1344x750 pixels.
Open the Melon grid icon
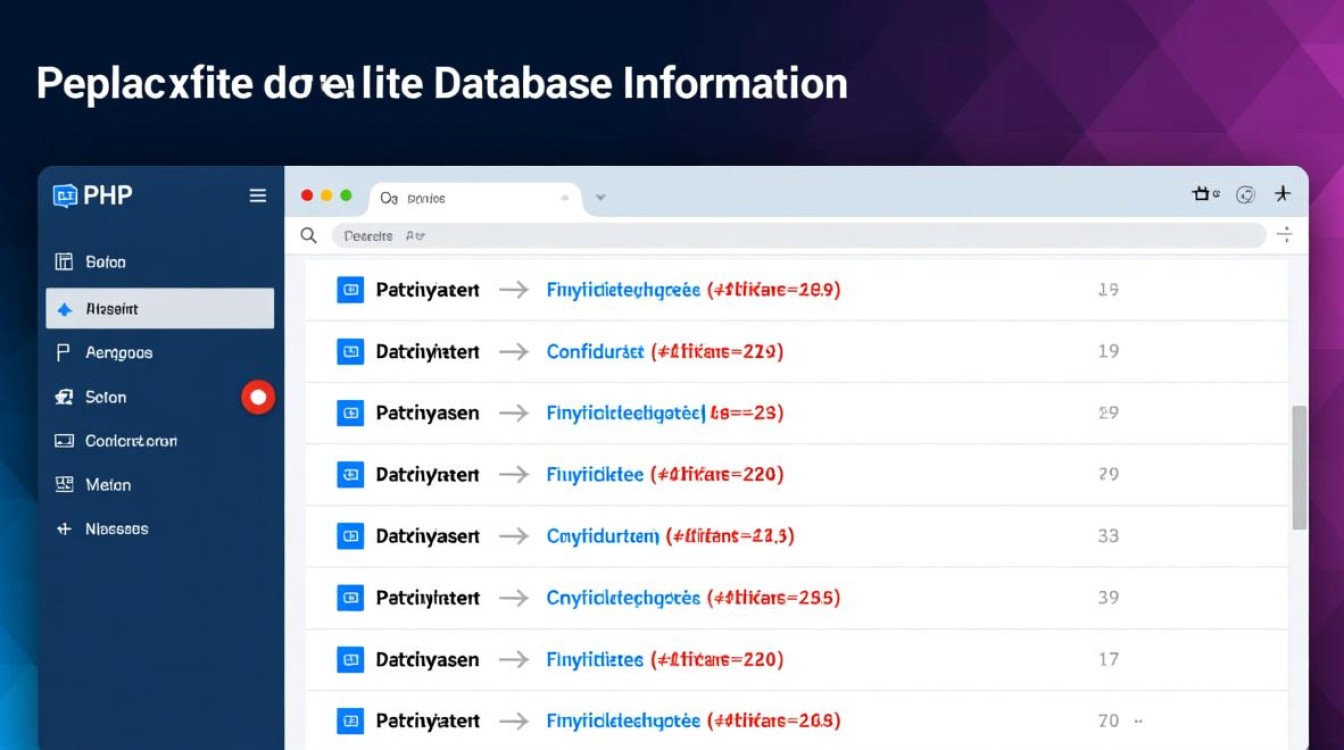62,484
